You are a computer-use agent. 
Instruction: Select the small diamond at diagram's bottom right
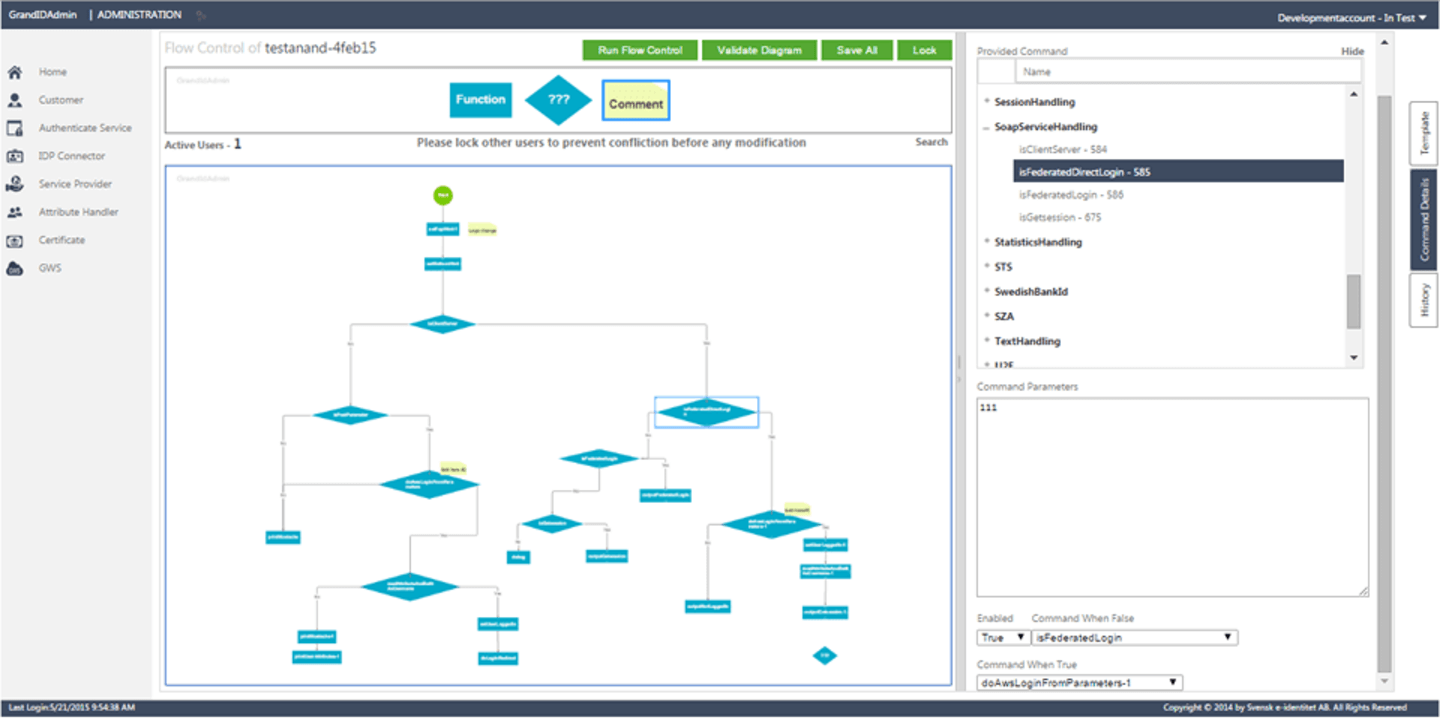click(825, 656)
